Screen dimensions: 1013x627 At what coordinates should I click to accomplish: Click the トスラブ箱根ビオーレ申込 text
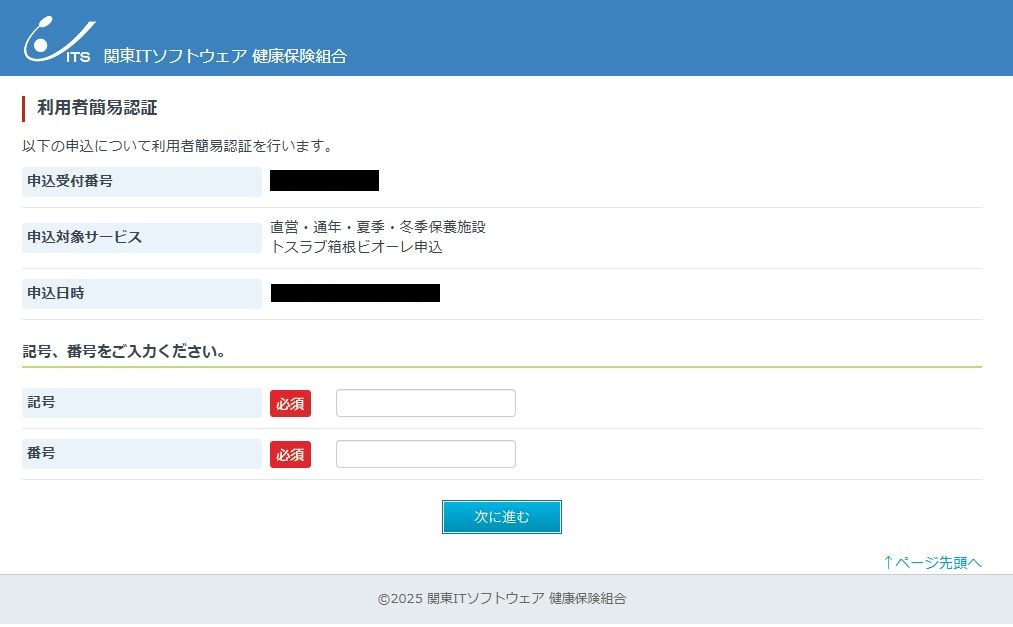[x=357, y=247]
